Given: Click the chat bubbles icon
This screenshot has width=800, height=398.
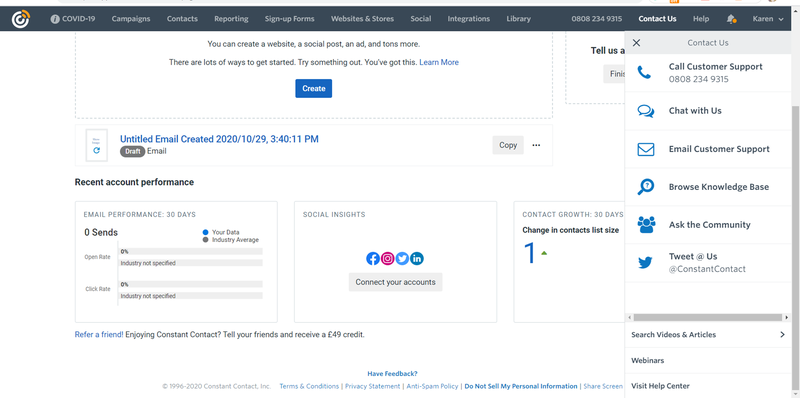Looking at the screenshot, I should tap(645, 111).
